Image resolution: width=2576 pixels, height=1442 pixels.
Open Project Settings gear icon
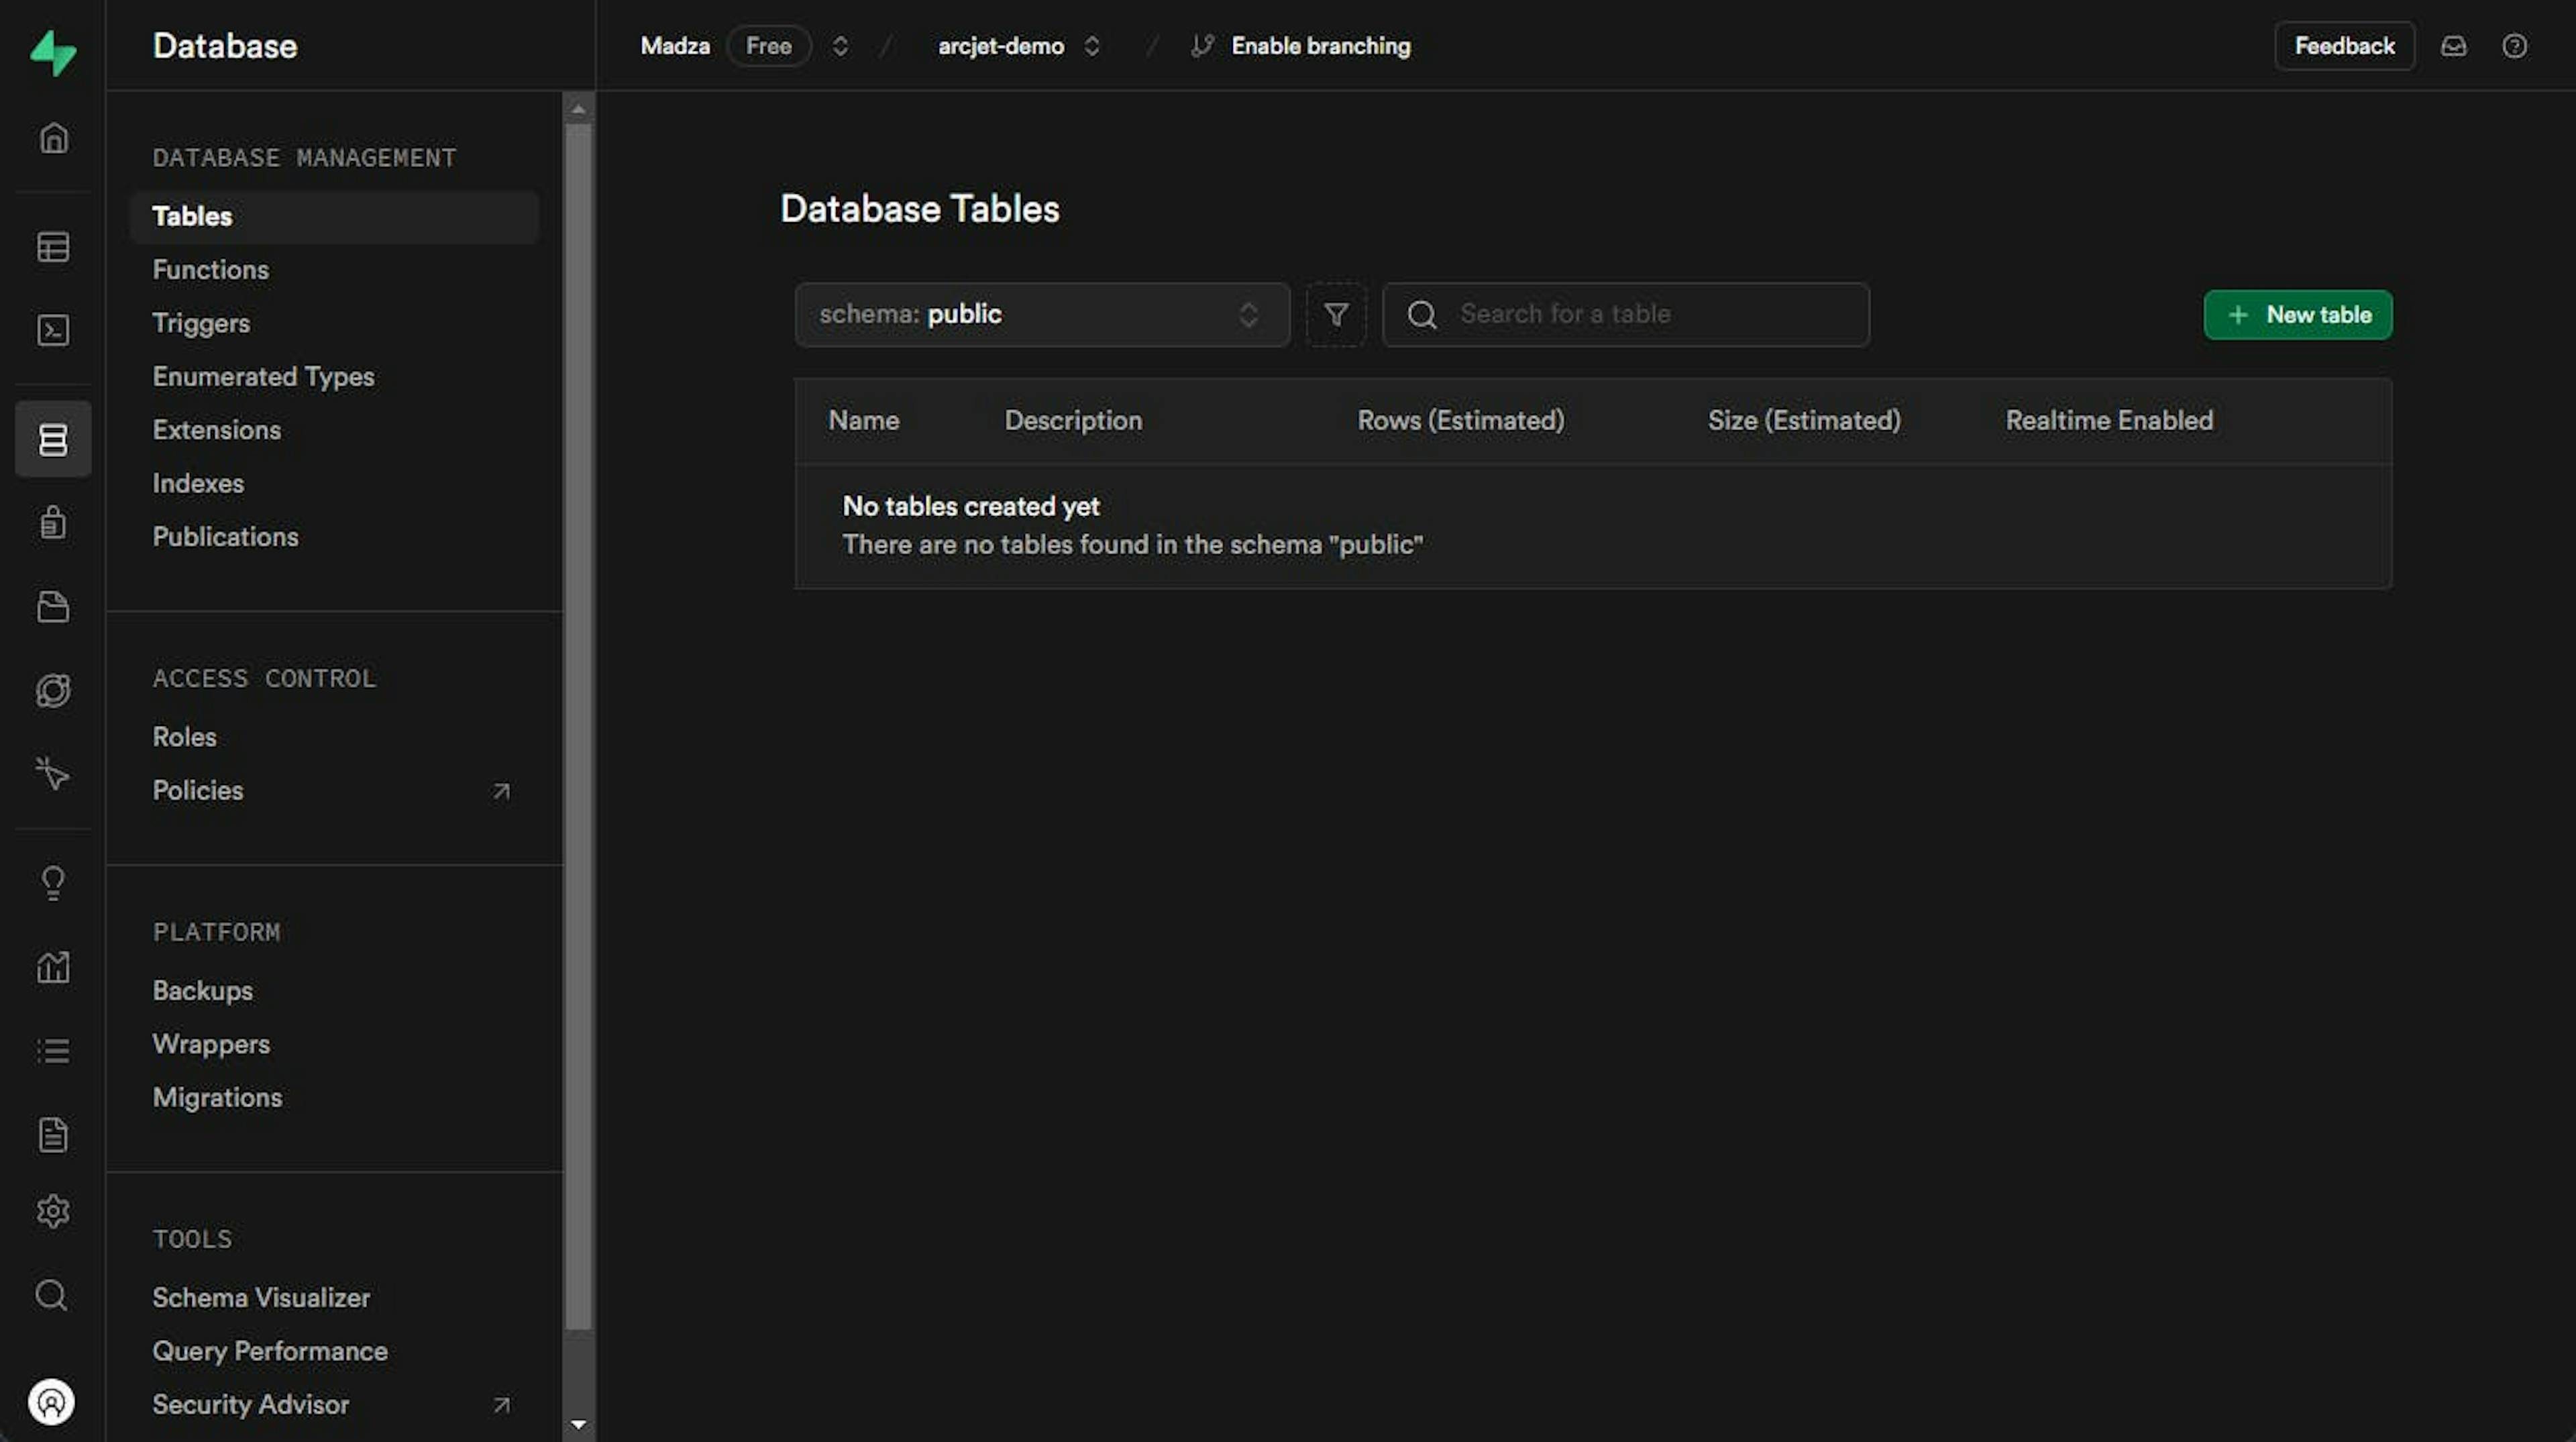click(53, 1212)
